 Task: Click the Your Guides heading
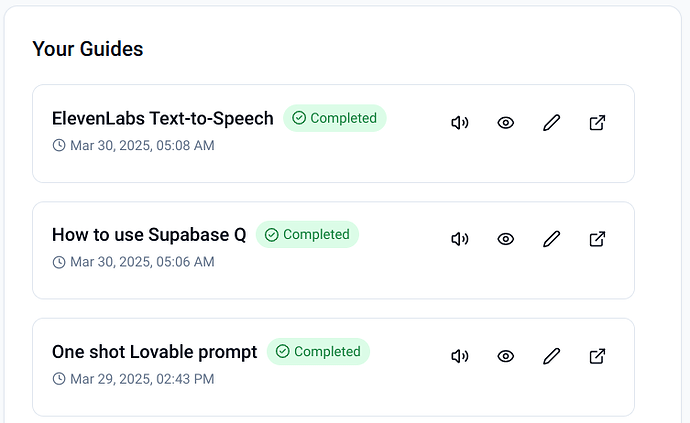point(88,49)
